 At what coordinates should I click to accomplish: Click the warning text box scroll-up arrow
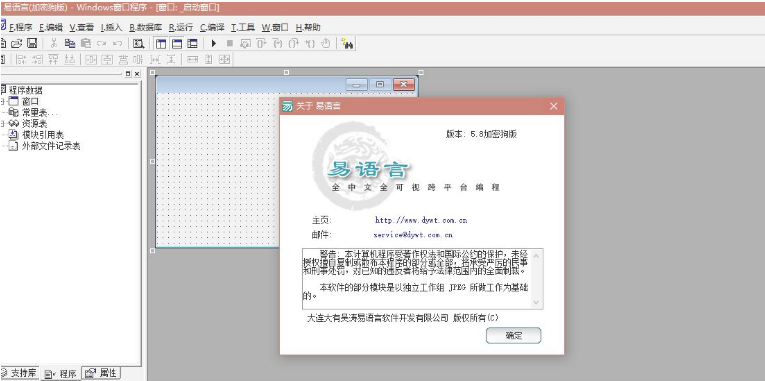click(x=537, y=256)
